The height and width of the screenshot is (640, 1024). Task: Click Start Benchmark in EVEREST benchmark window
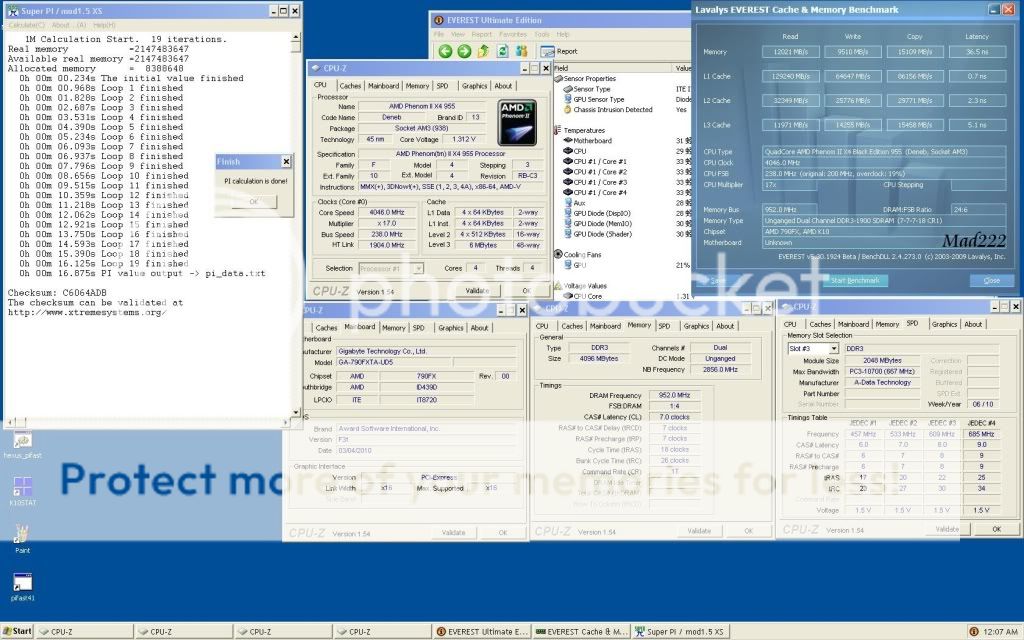[855, 280]
